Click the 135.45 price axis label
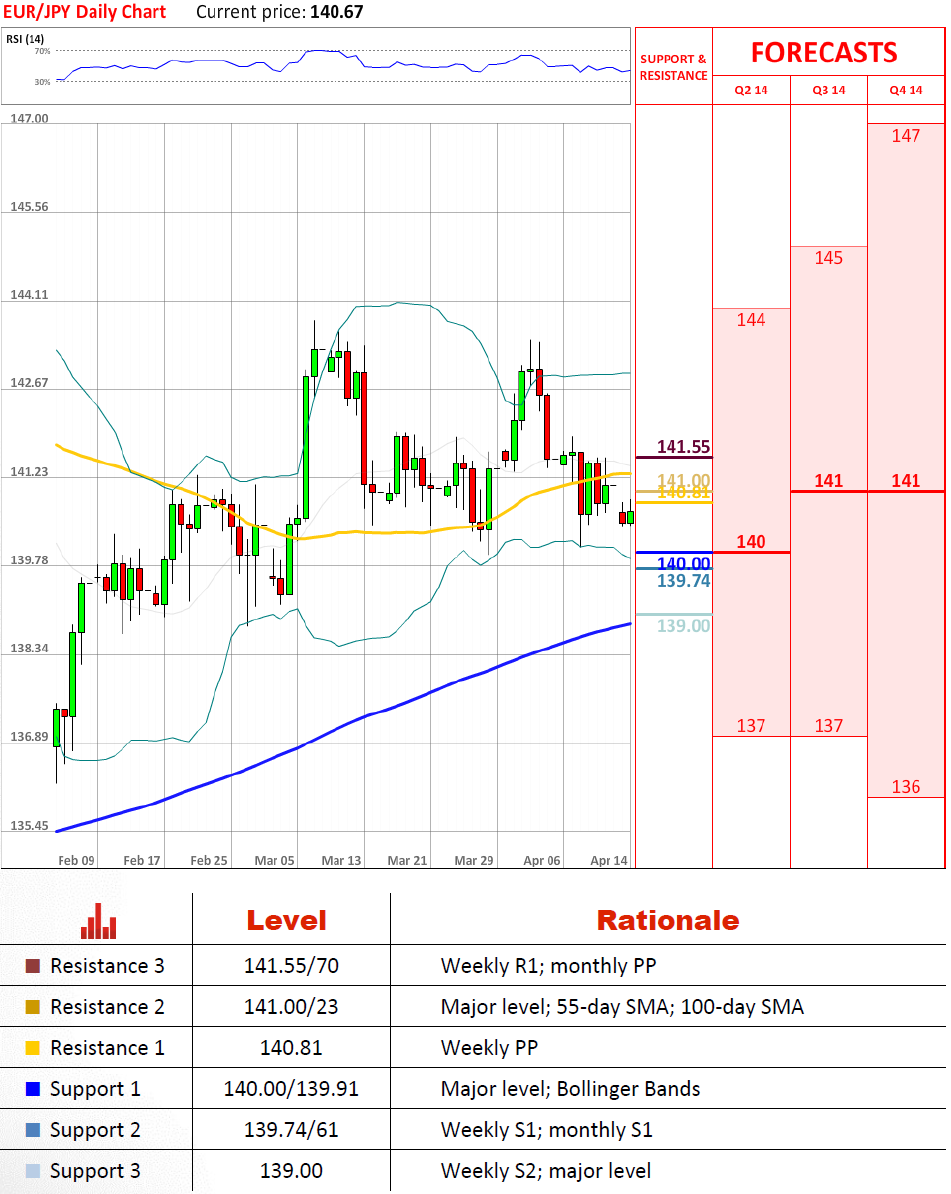 coord(29,826)
